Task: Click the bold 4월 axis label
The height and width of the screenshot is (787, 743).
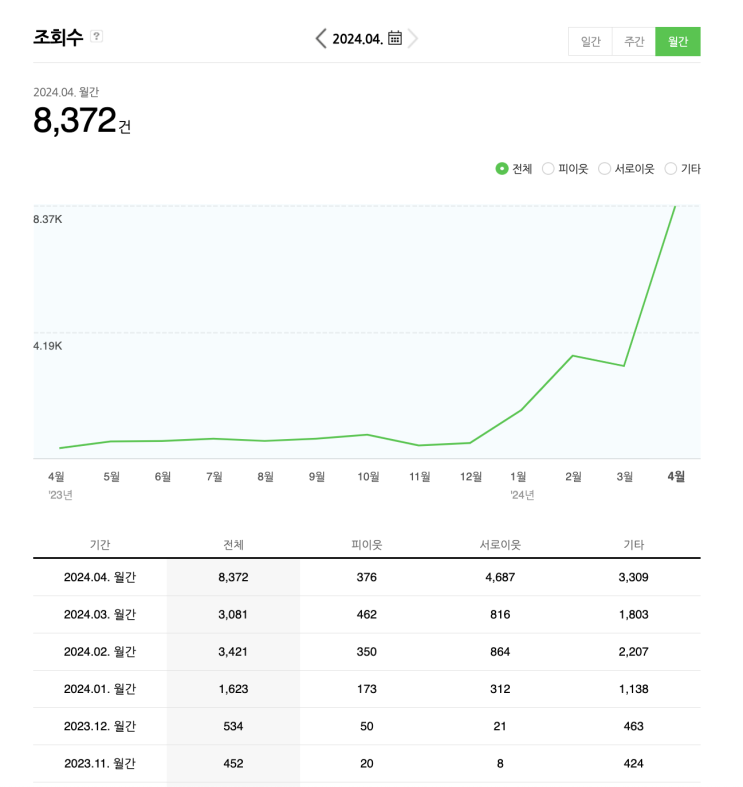Action: [676, 476]
